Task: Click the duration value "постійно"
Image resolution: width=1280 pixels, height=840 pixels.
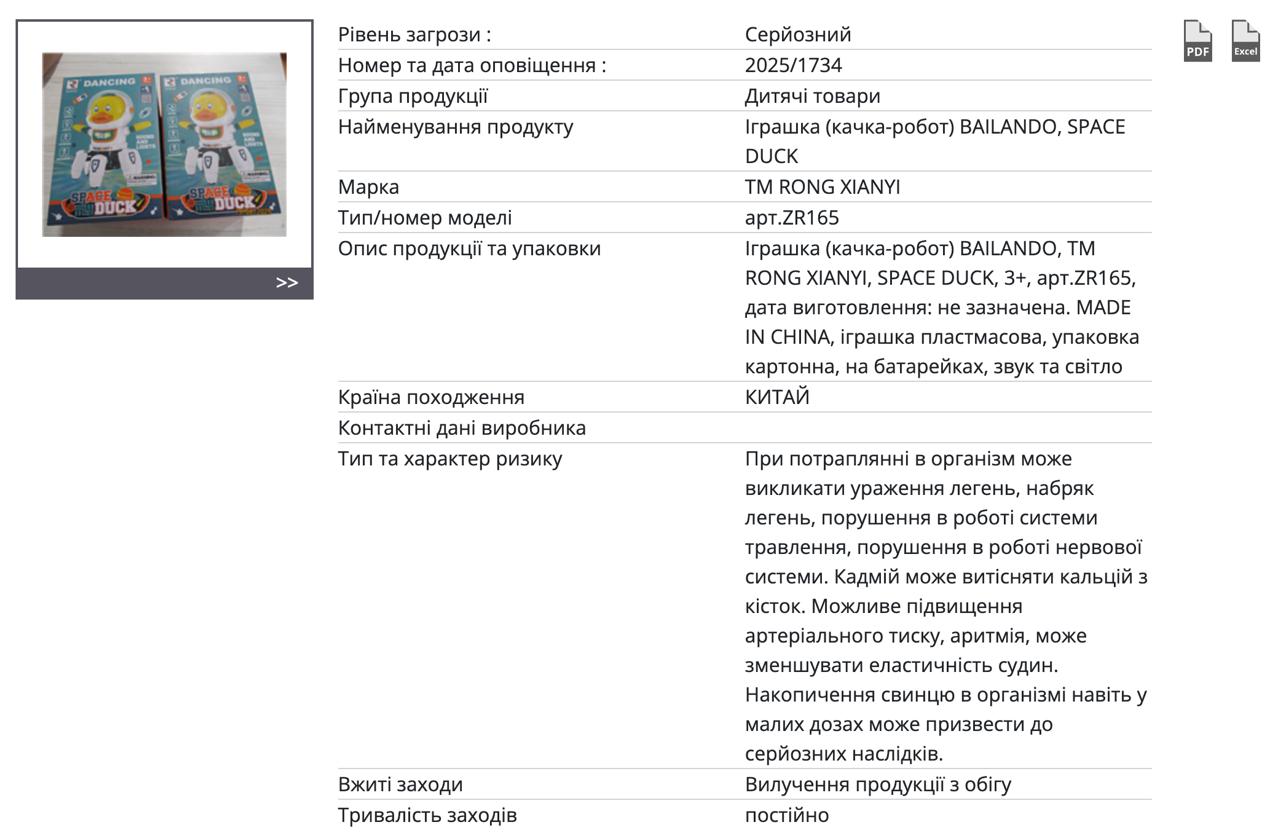Action: point(787,815)
